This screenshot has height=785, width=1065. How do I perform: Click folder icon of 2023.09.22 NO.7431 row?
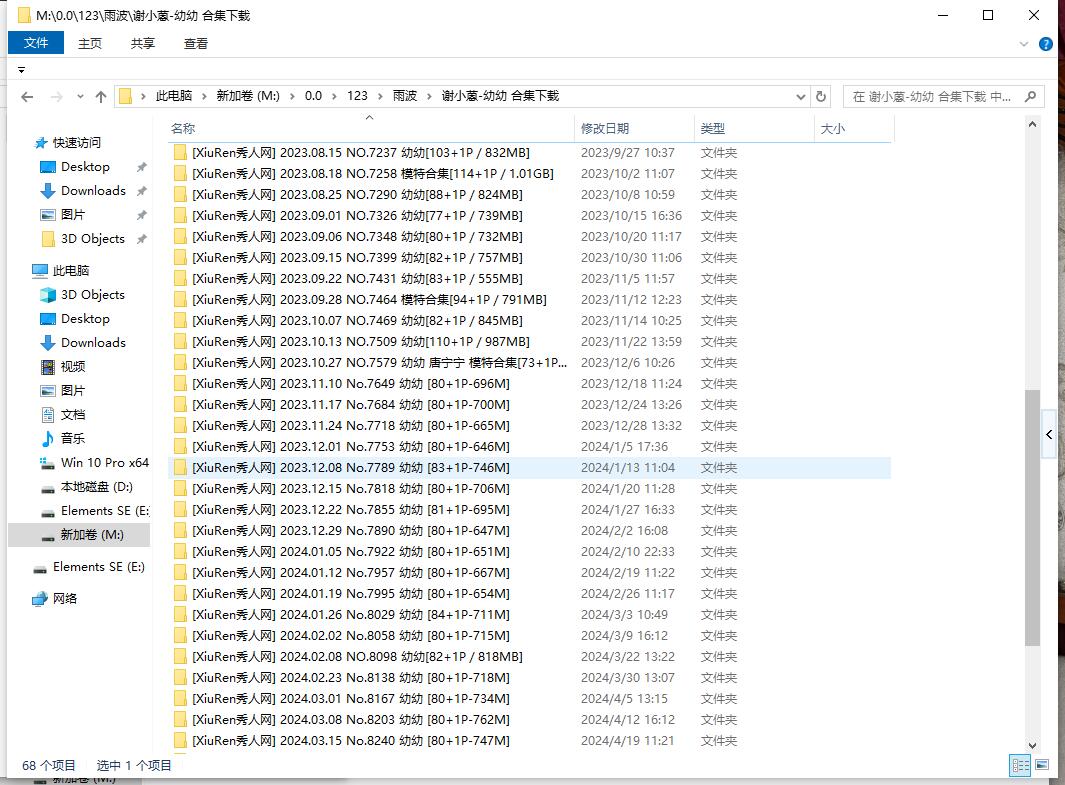pos(180,279)
